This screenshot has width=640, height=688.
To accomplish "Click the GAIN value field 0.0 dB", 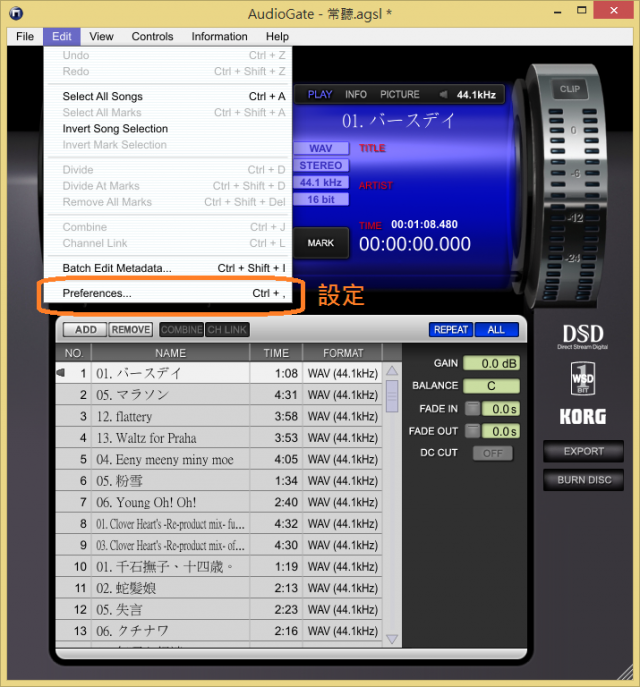I will [492, 363].
